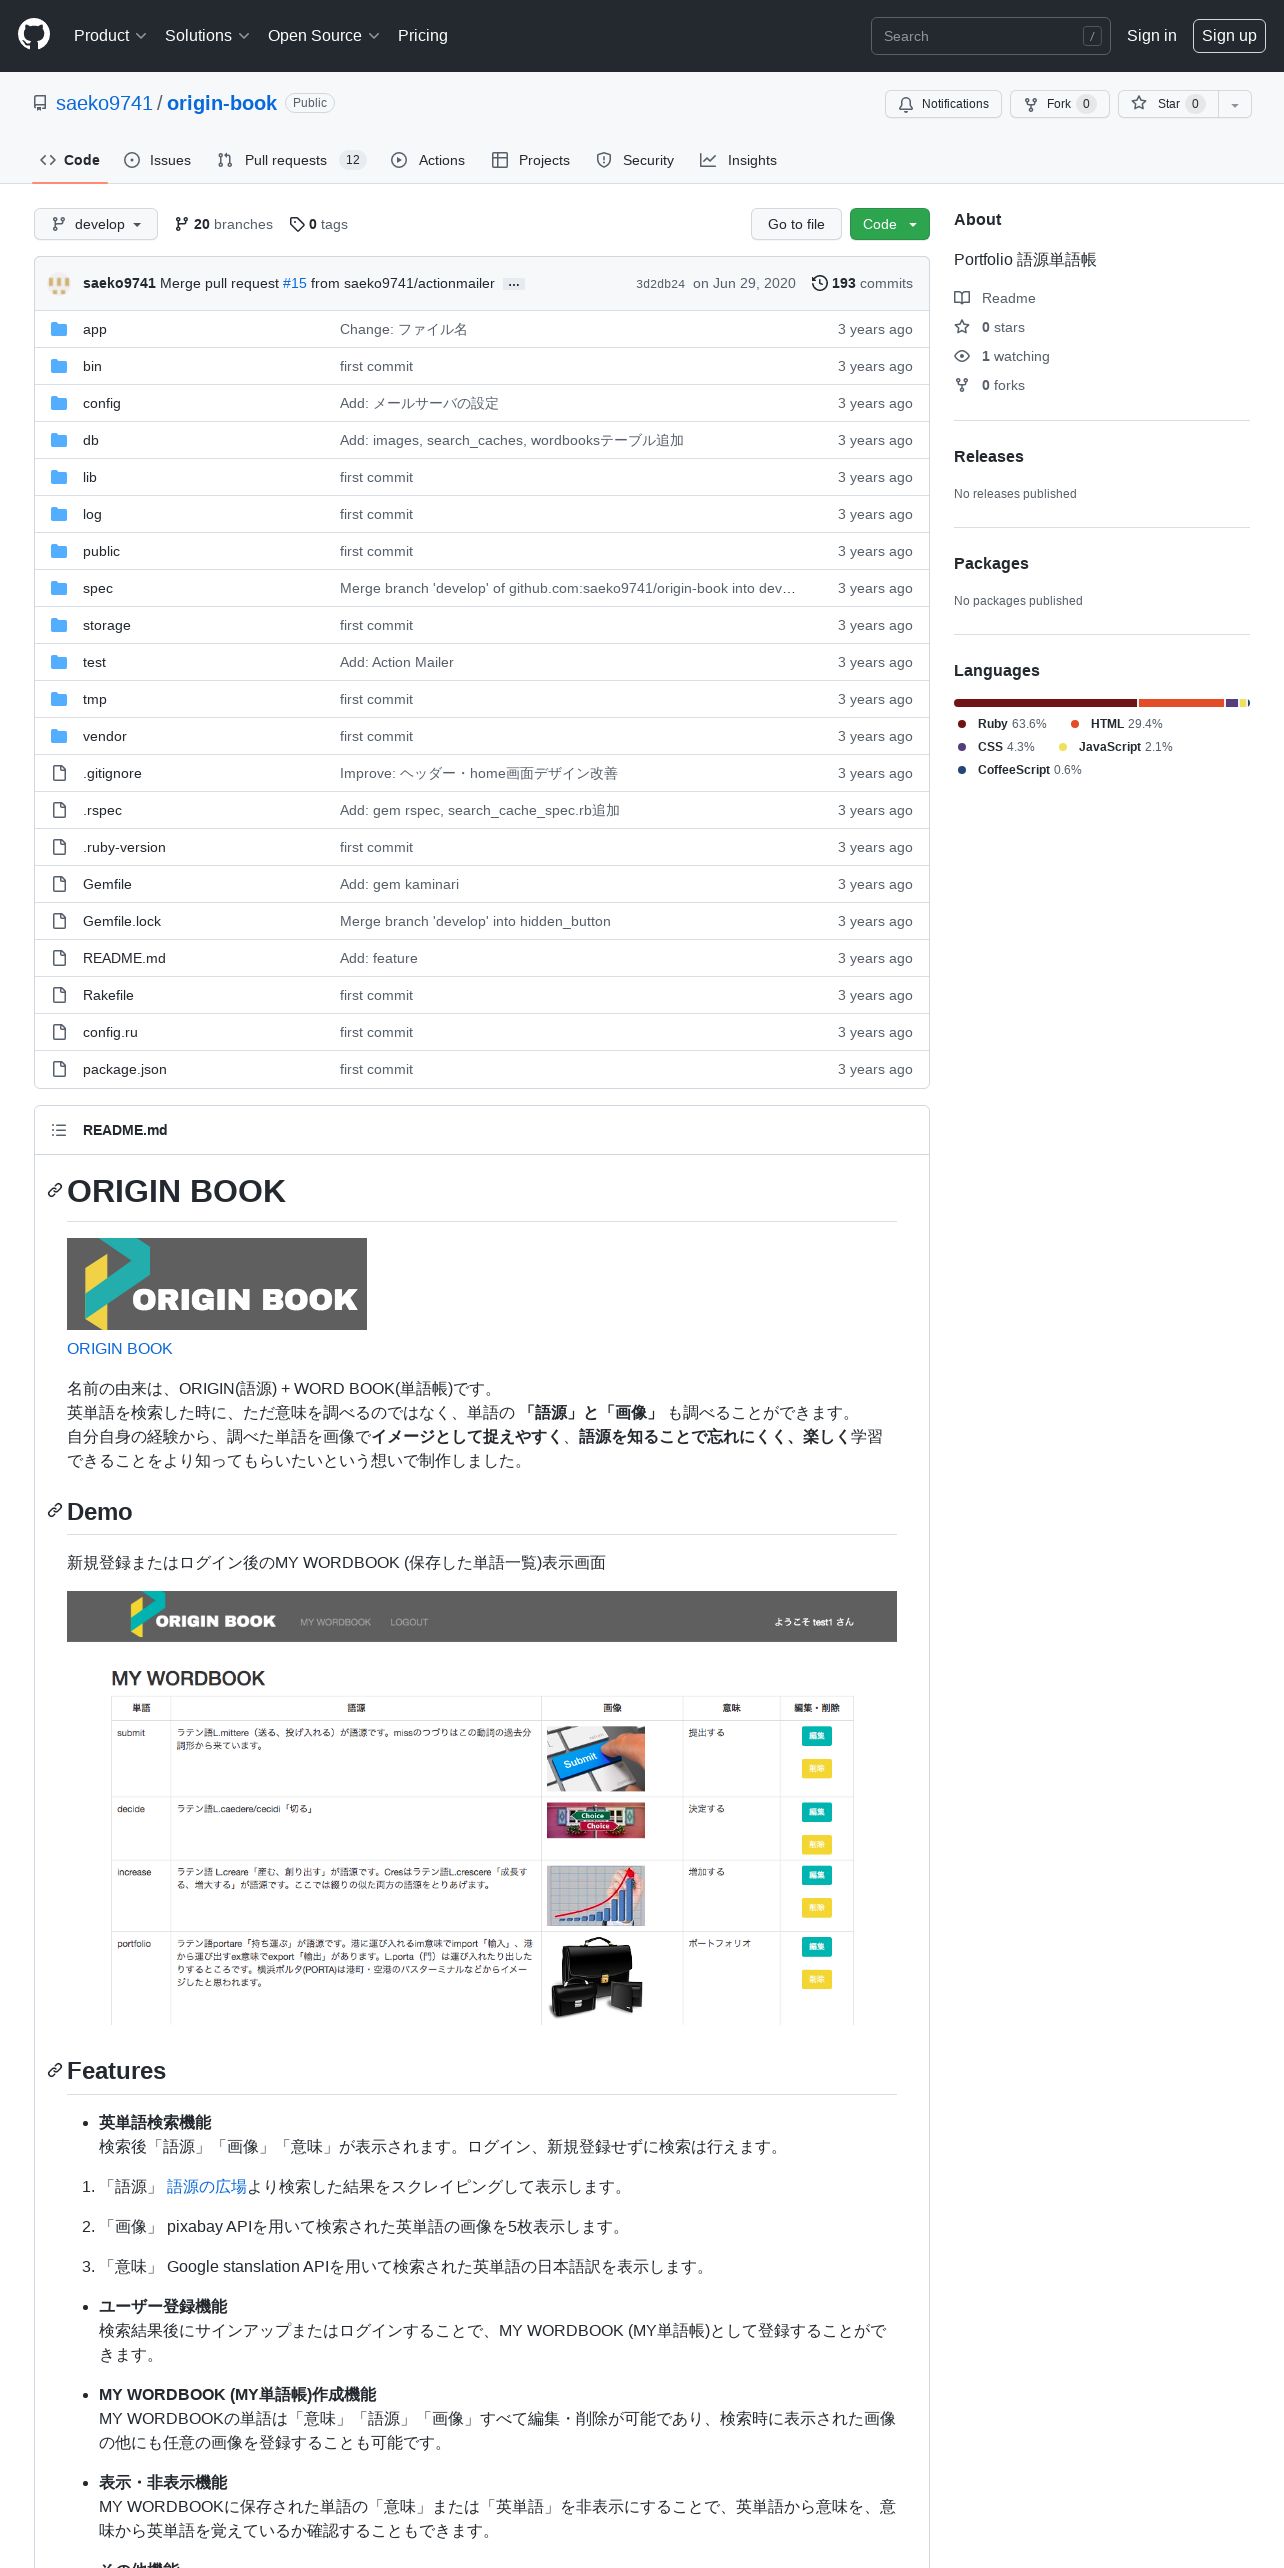Open the Insights tab

click(739, 160)
